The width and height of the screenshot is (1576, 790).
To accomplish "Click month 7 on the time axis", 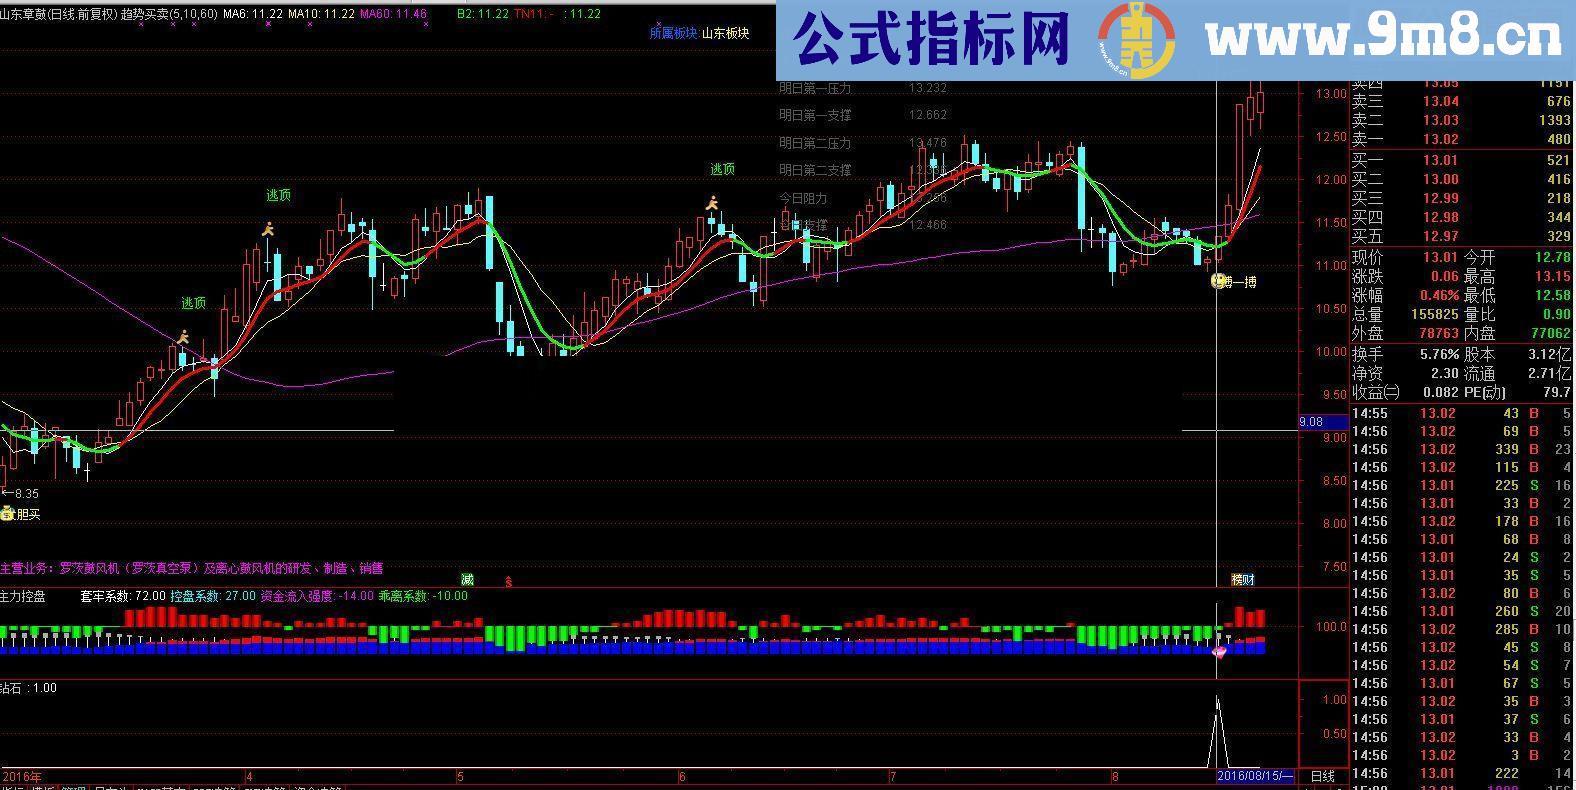I will 892,776.
